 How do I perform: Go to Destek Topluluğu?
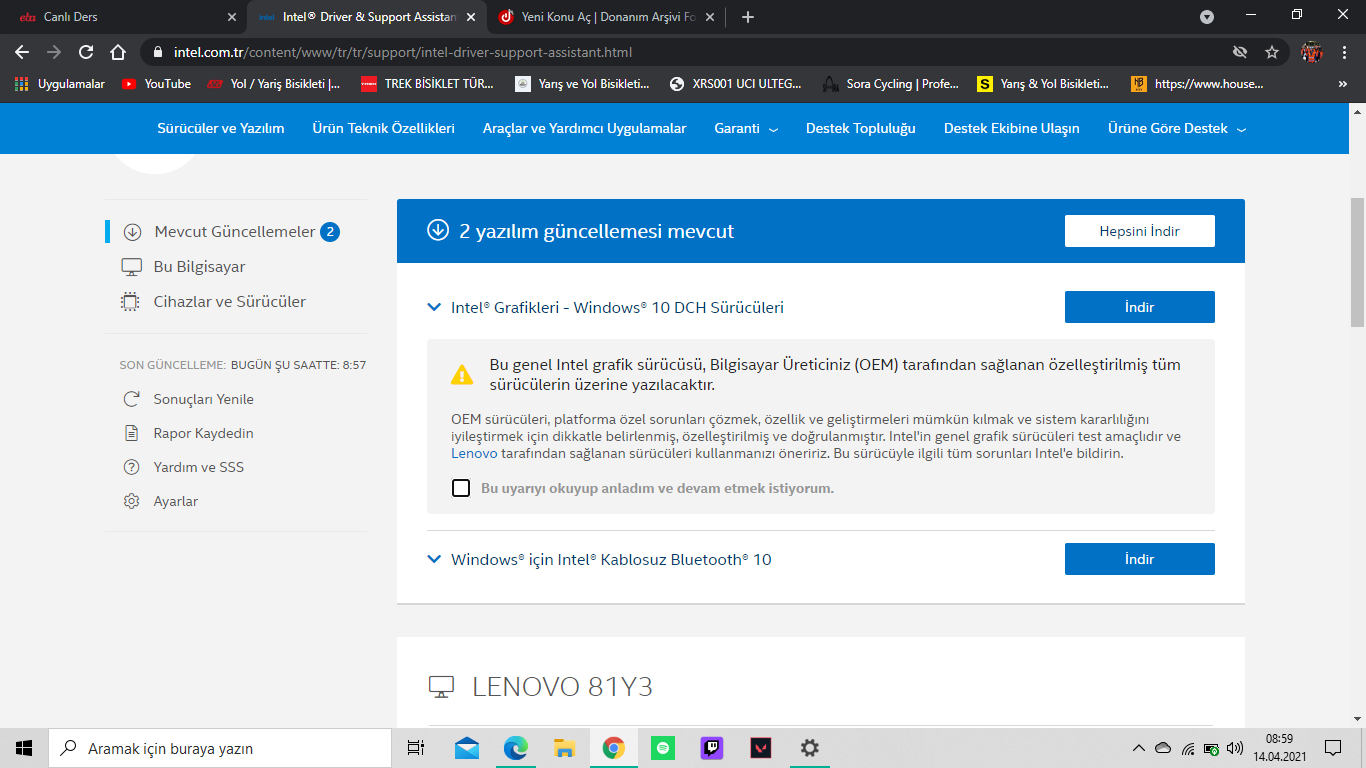pos(861,128)
